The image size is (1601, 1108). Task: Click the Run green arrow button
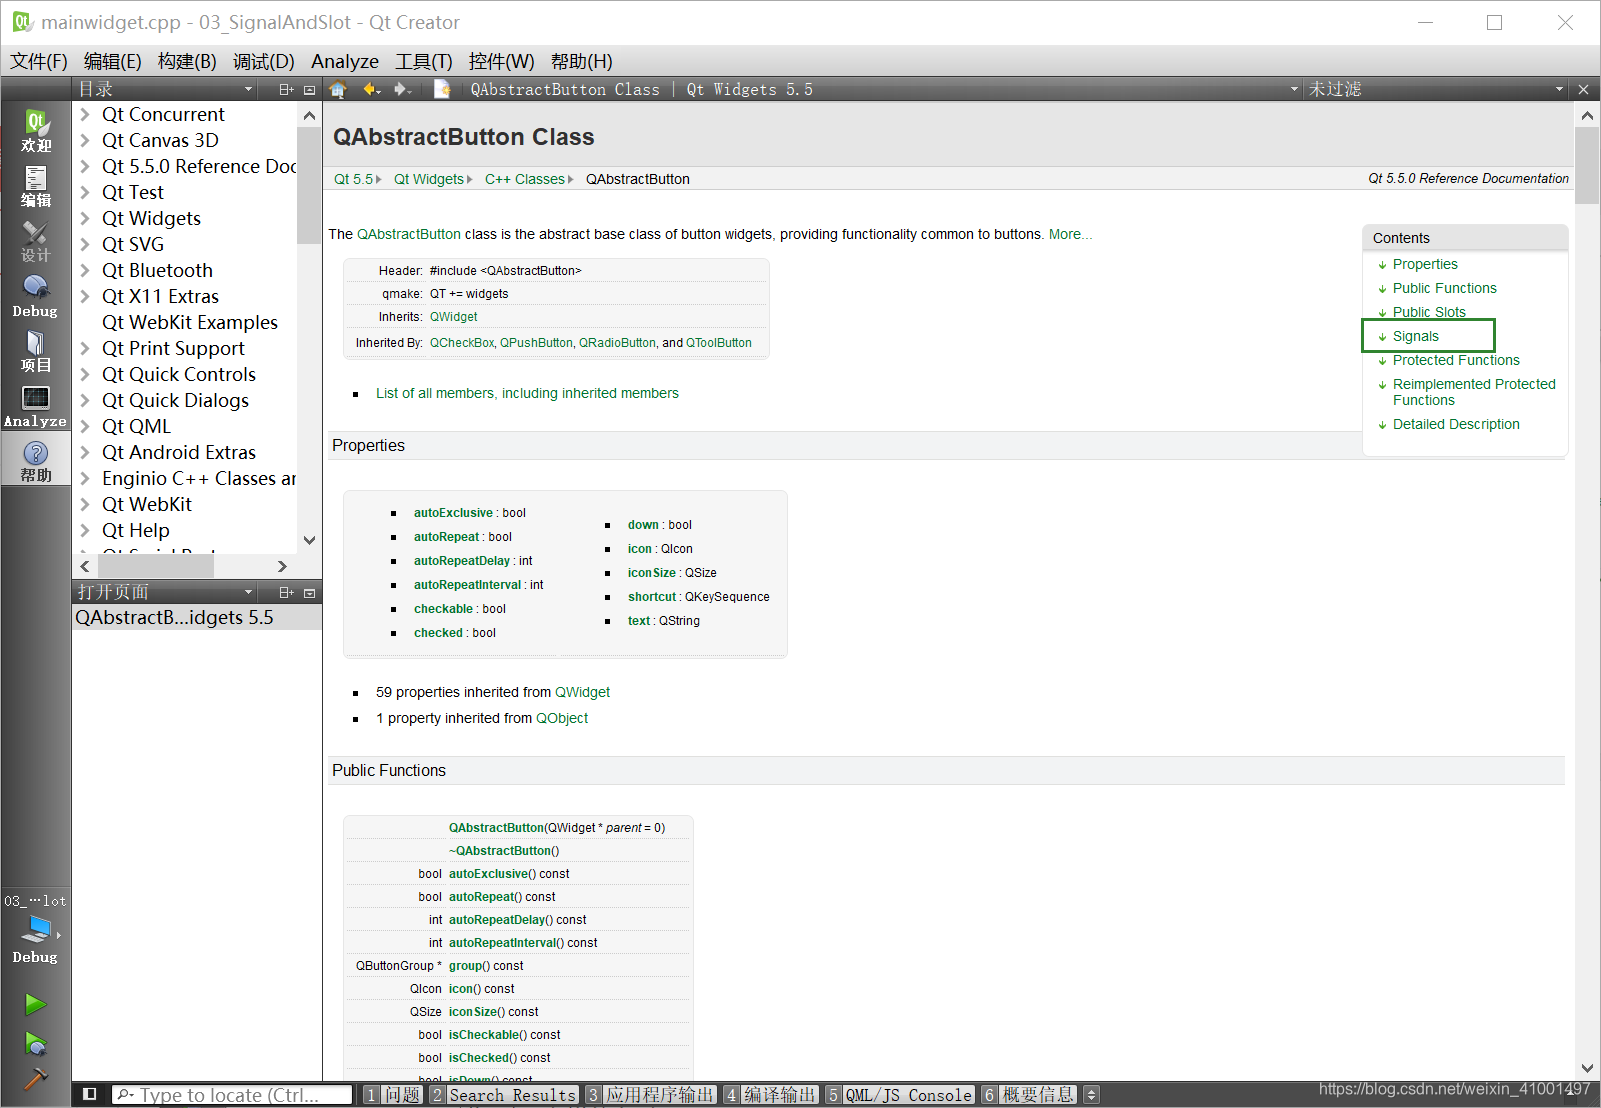tap(36, 1003)
